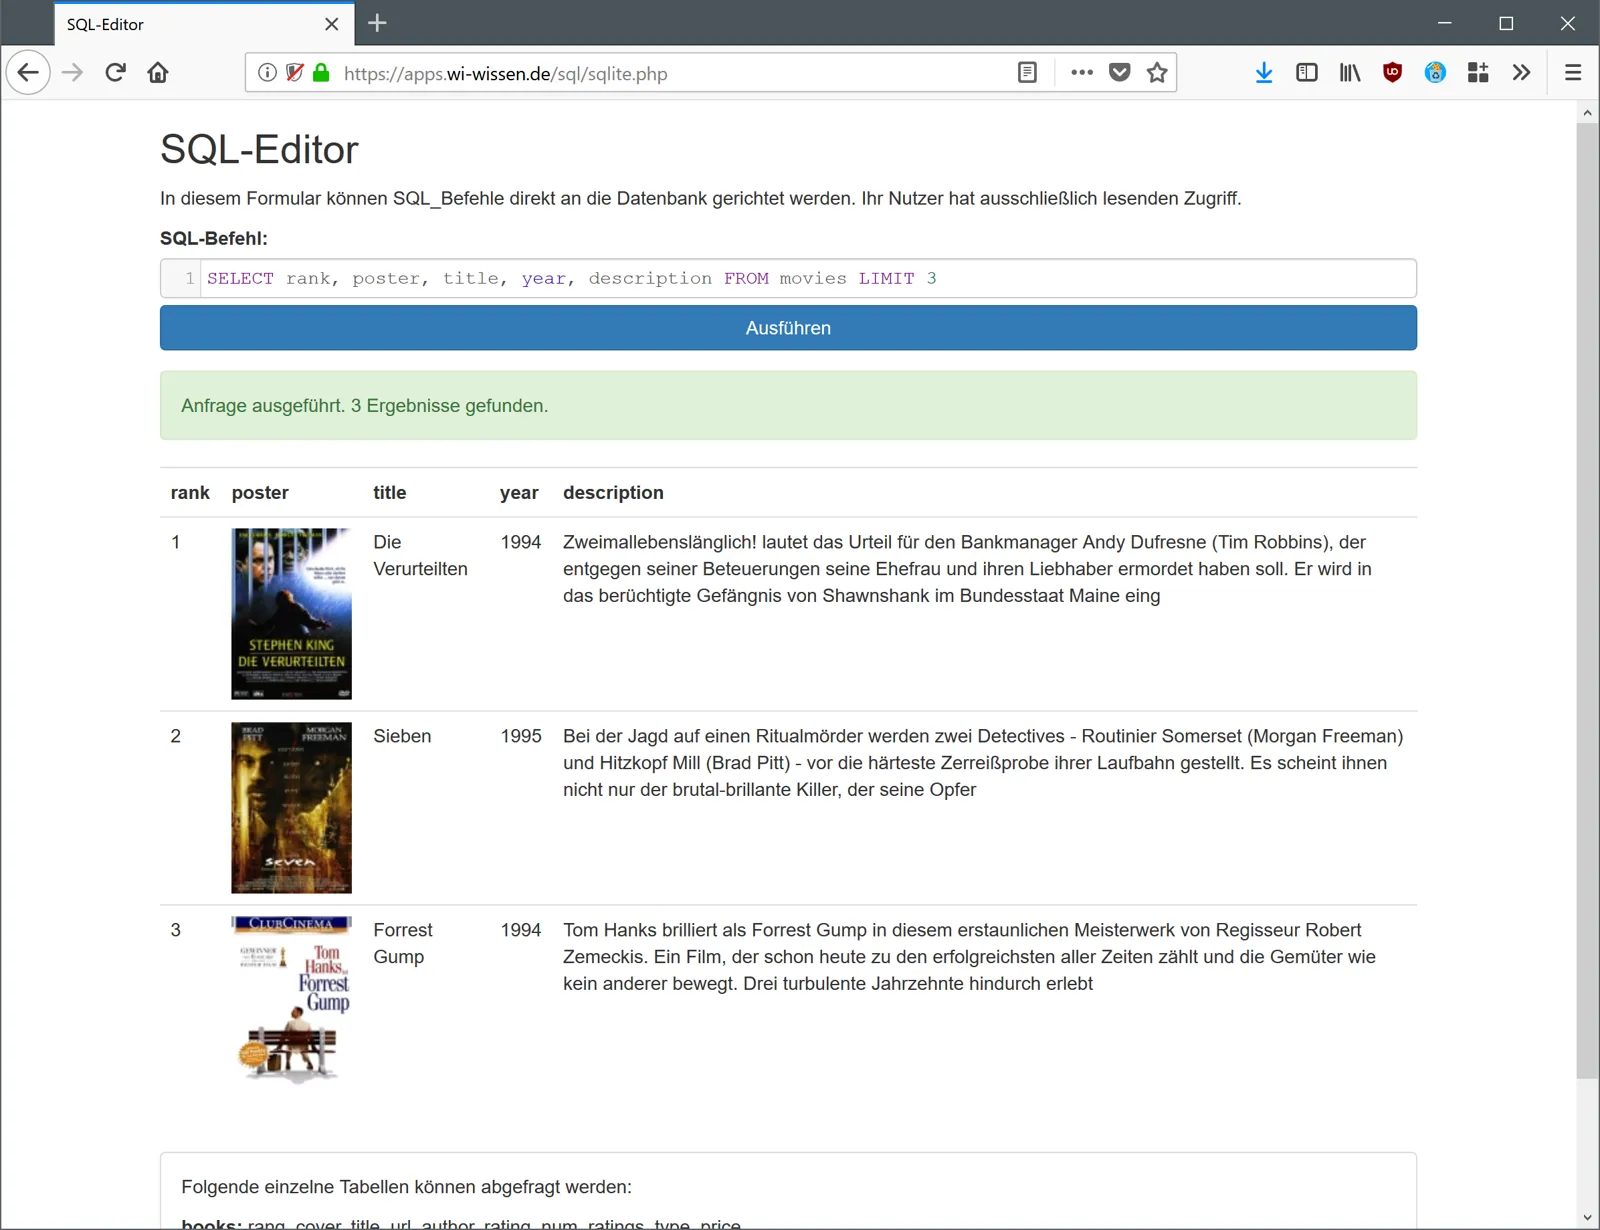Open page actions three-dot menu
The height and width of the screenshot is (1230, 1600).
tap(1082, 72)
